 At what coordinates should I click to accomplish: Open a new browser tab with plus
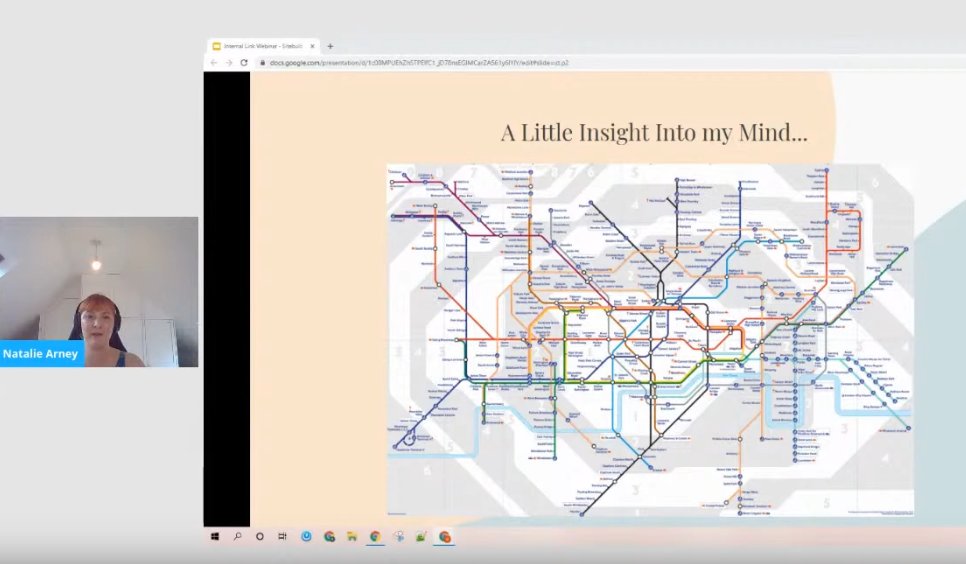[330, 46]
